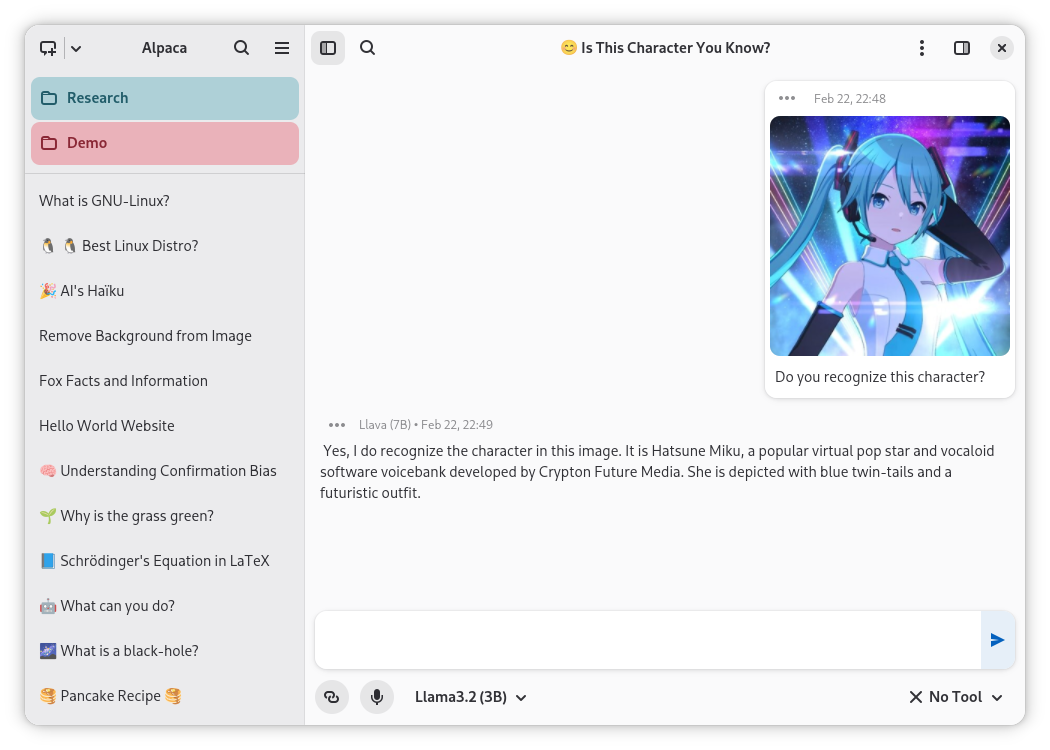Viewport: 1050px width, 750px height.
Task: Open the 'What is a black-hole?' chat
Action: coord(165,651)
